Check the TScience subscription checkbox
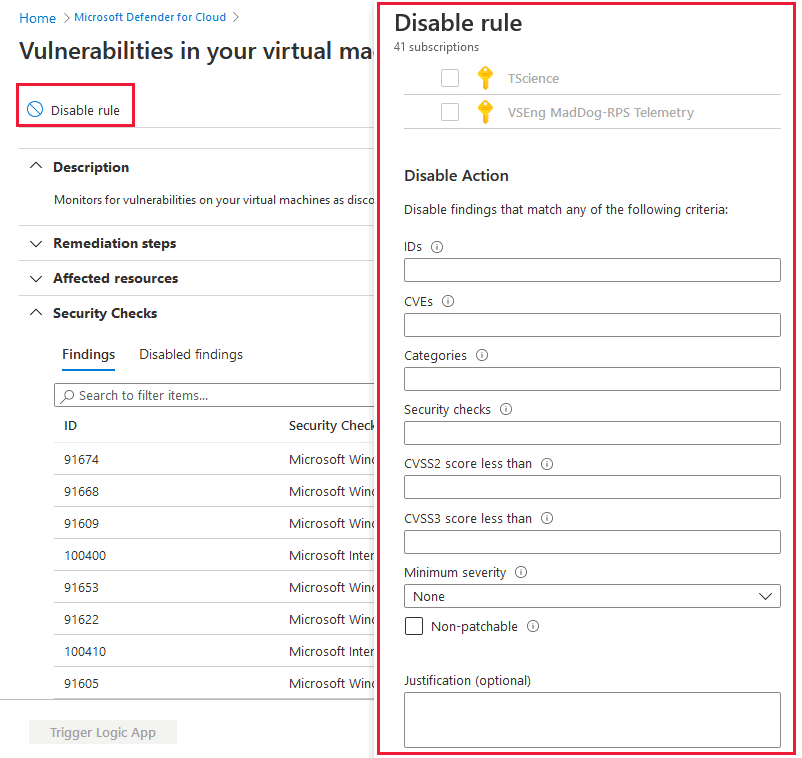 coord(450,78)
